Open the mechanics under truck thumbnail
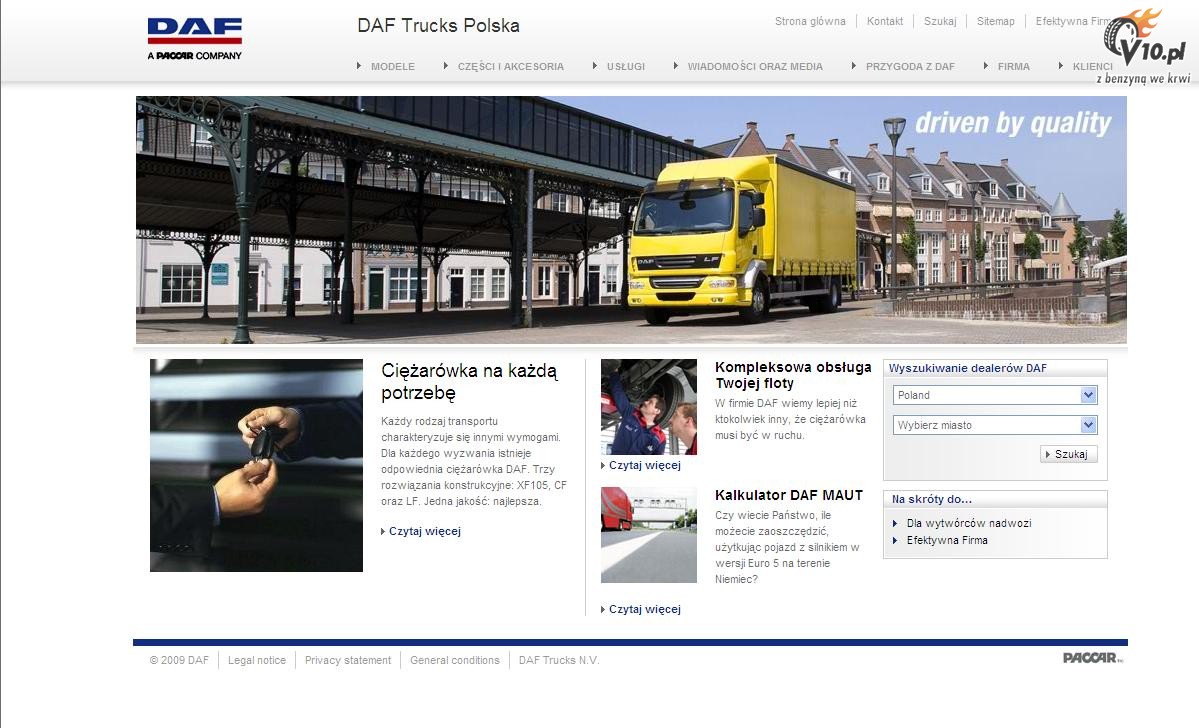The height and width of the screenshot is (728, 1199). (x=648, y=407)
